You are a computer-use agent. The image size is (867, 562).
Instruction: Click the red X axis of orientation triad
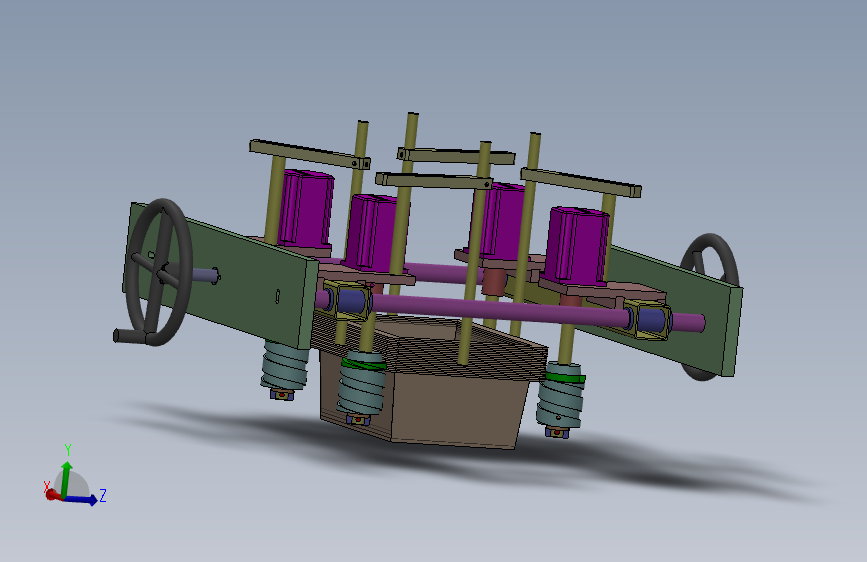(x=51, y=495)
